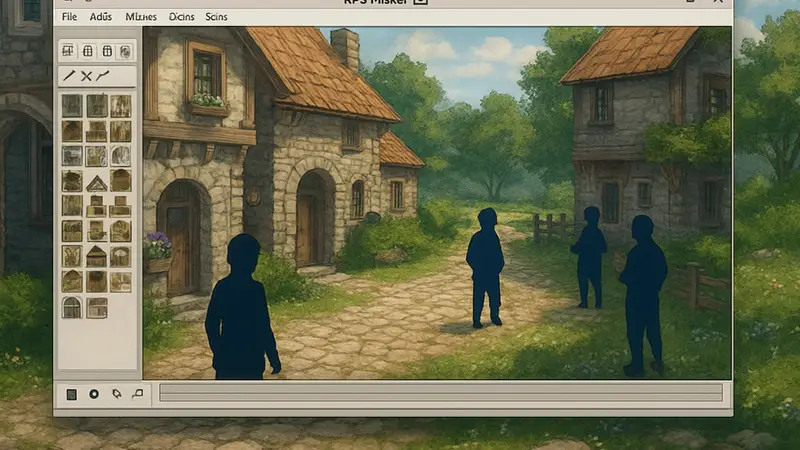Viewport: 800px width, 450px height.
Task: Open the Scins menu
Action: (x=216, y=17)
